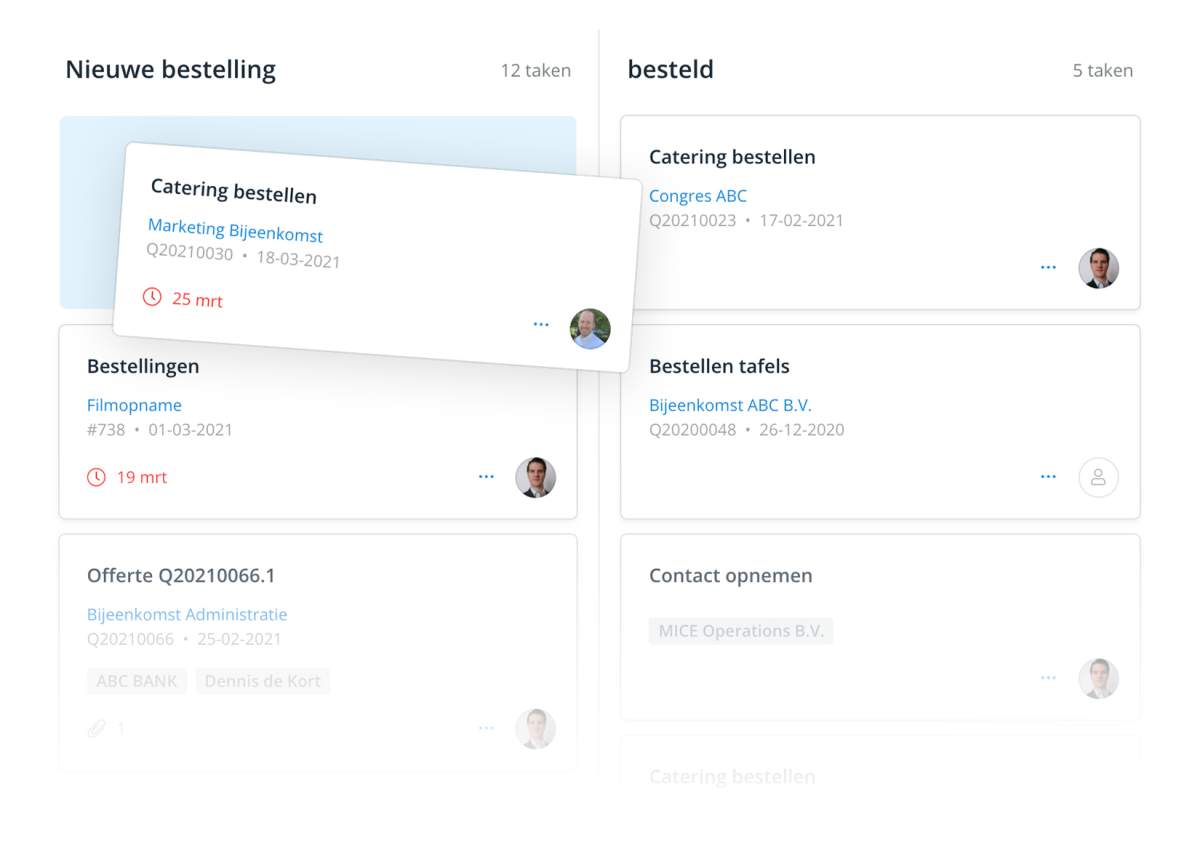Click assignee avatar on Congres ABC card
Viewport: 1200px width, 866px height.
coord(1098,268)
